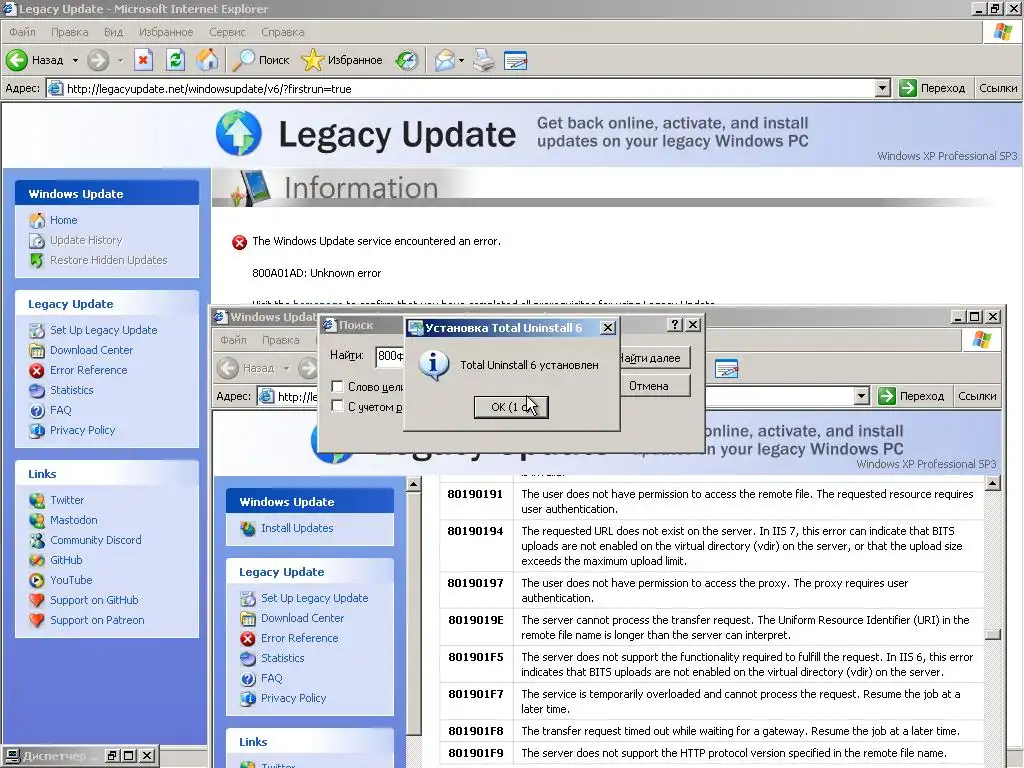Image resolution: width=1024 pixels, height=768 pixels.
Task: Click Переход button in main address bar
Action: click(x=932, y=88)
